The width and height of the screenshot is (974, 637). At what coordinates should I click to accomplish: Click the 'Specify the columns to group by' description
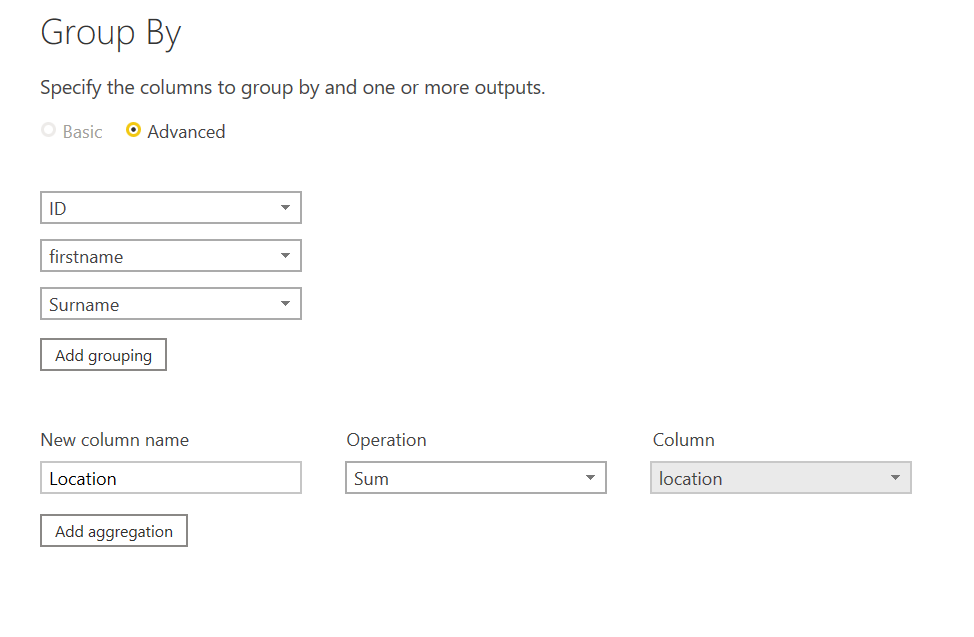point(293,88)
